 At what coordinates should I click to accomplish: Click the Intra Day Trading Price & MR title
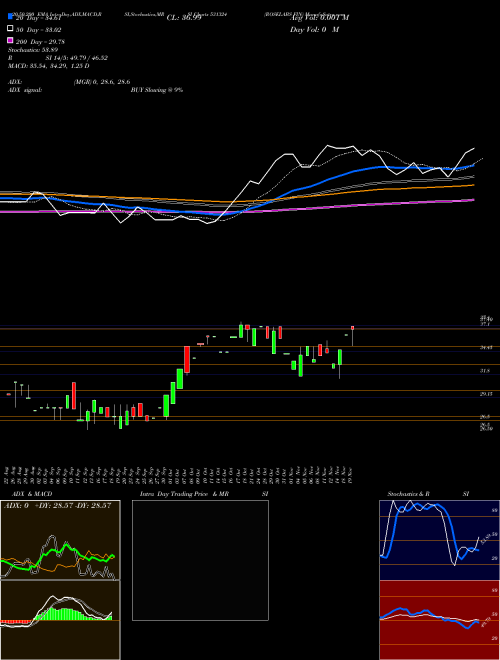[184, 494]
